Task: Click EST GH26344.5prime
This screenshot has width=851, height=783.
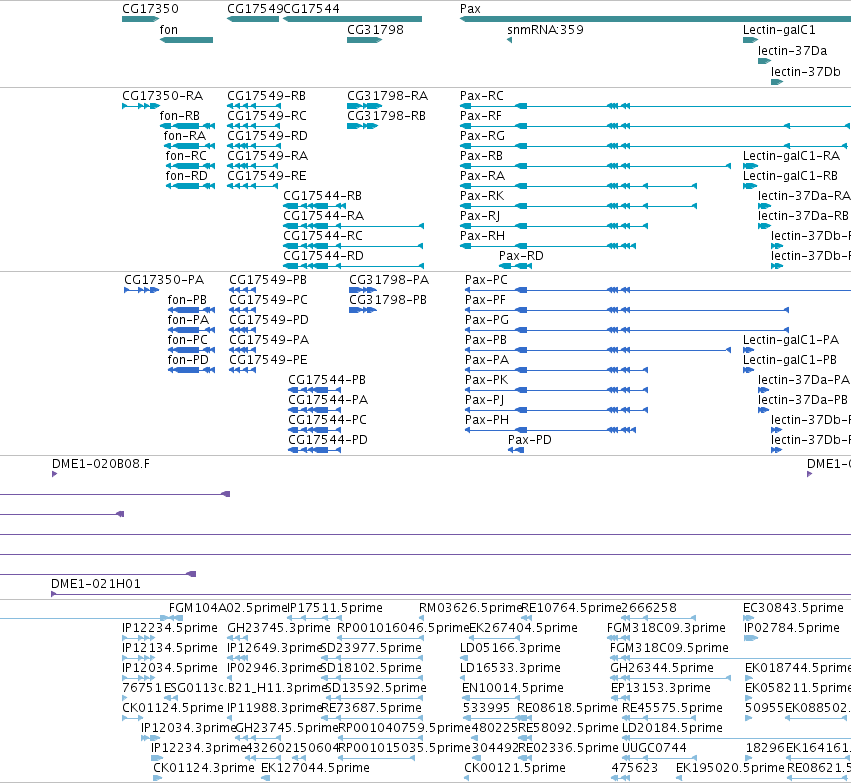Action: (671, 678)
